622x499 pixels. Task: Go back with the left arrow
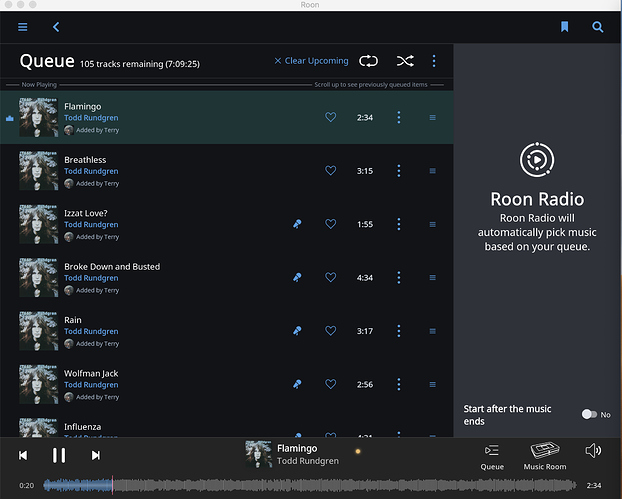[56, 27]
